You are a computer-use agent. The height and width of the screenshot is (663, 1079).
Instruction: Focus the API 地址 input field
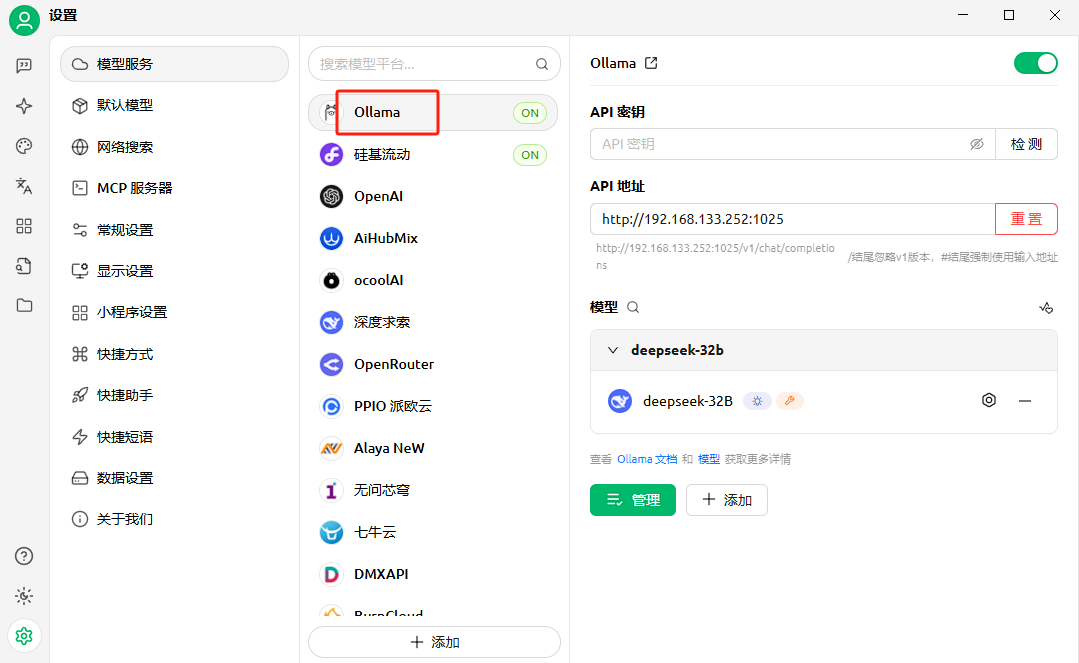(x=793, y=219)
